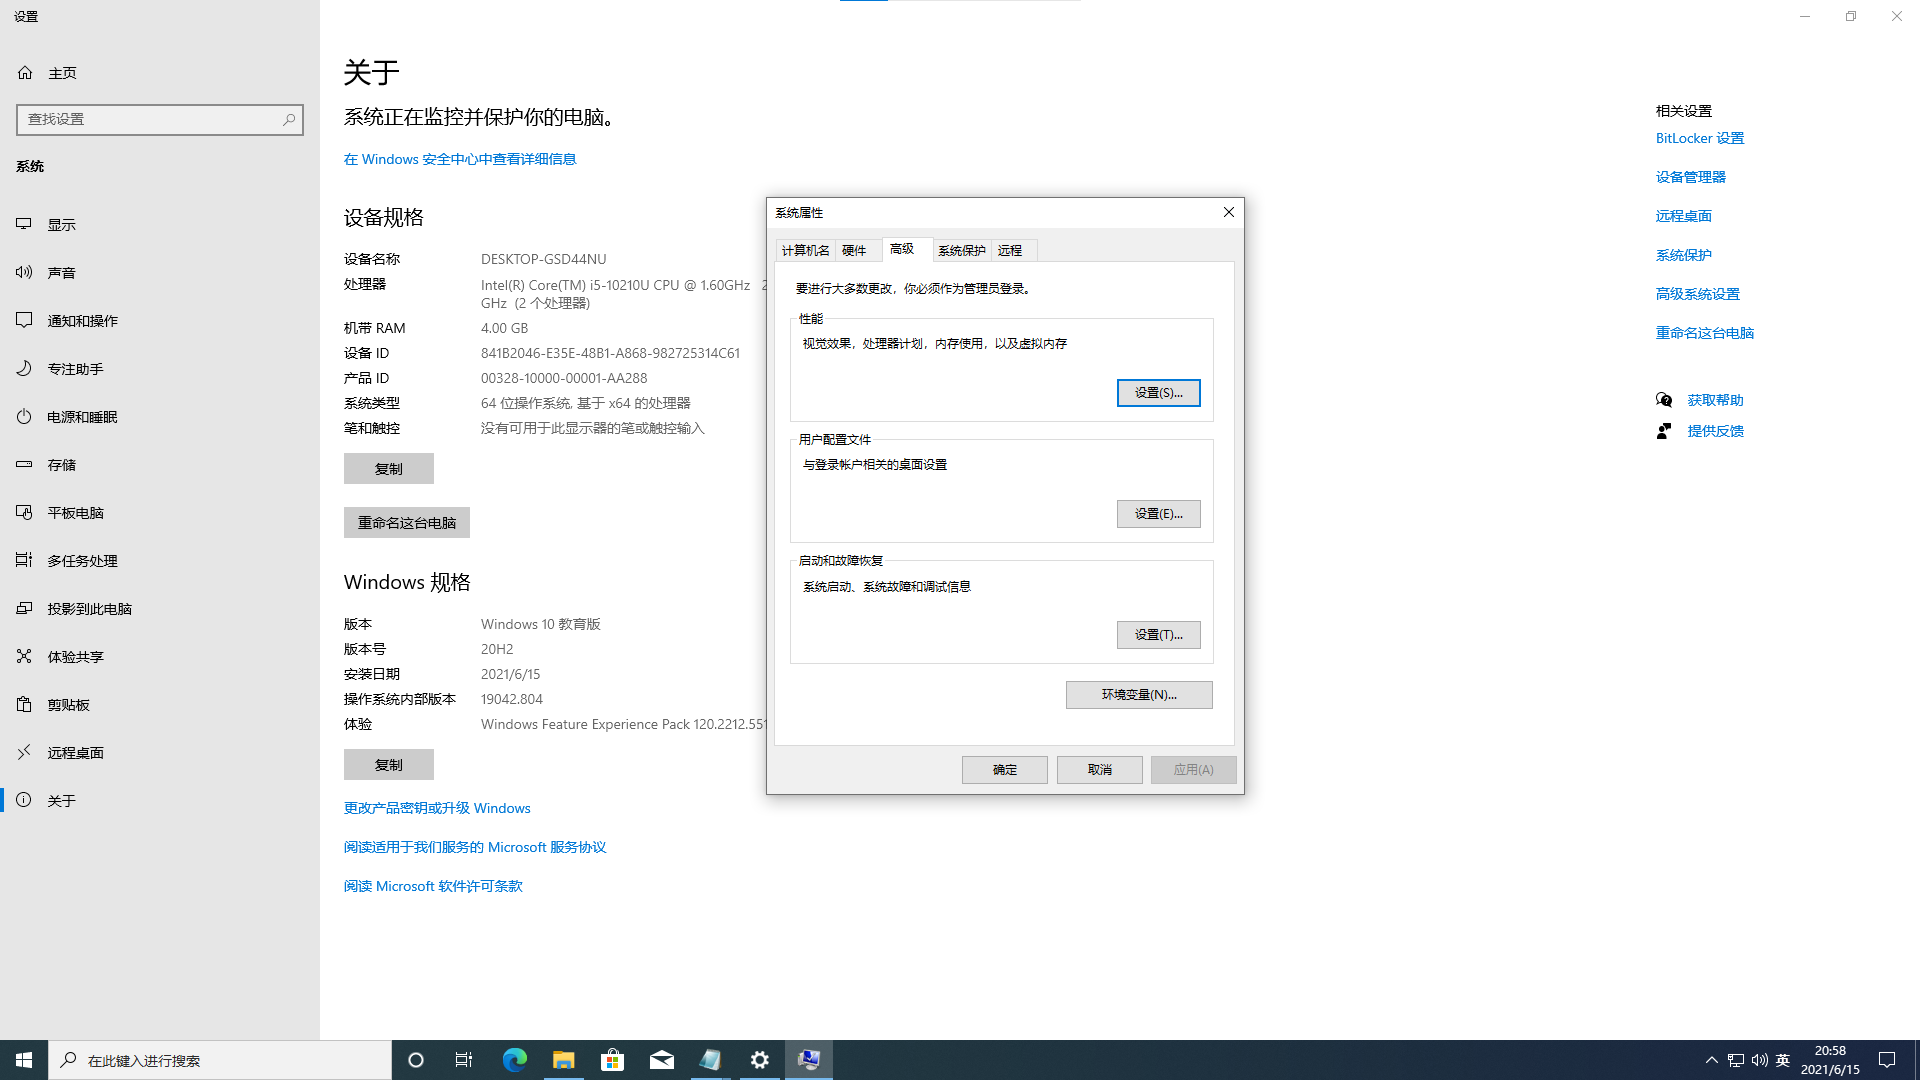Click the Get help icon

point(1664,400)
